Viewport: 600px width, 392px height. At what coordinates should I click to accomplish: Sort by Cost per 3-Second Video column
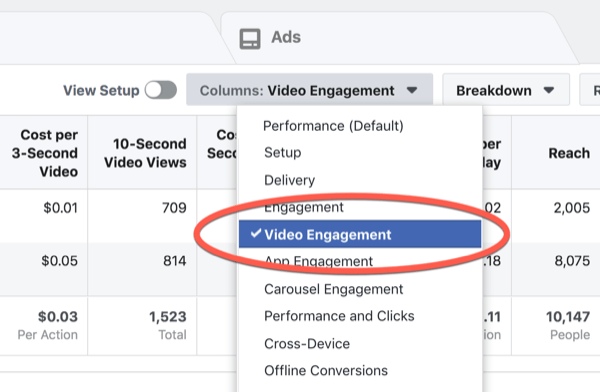(x=45, y=153)
